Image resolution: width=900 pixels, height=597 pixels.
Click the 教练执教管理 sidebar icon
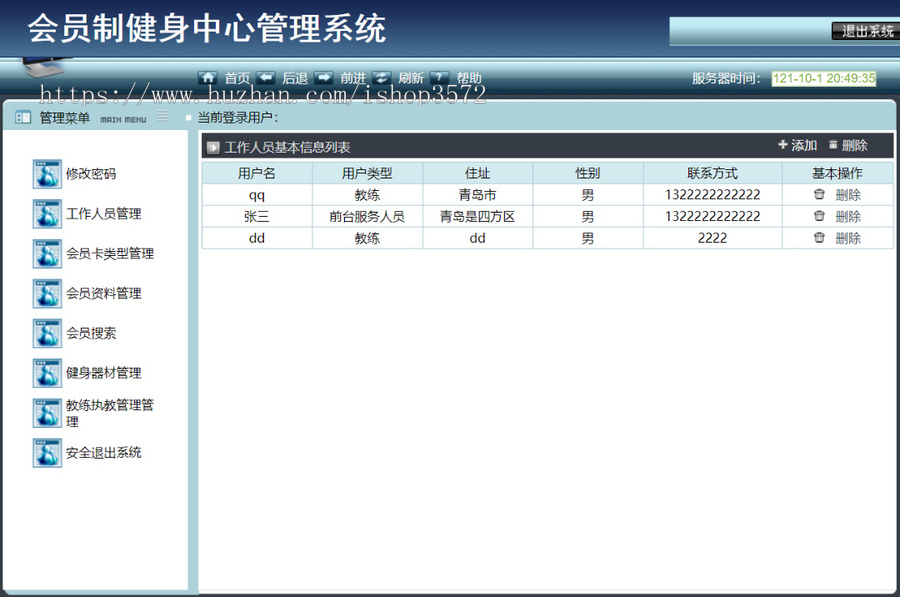pyautogui.click(x=47, y=413)
